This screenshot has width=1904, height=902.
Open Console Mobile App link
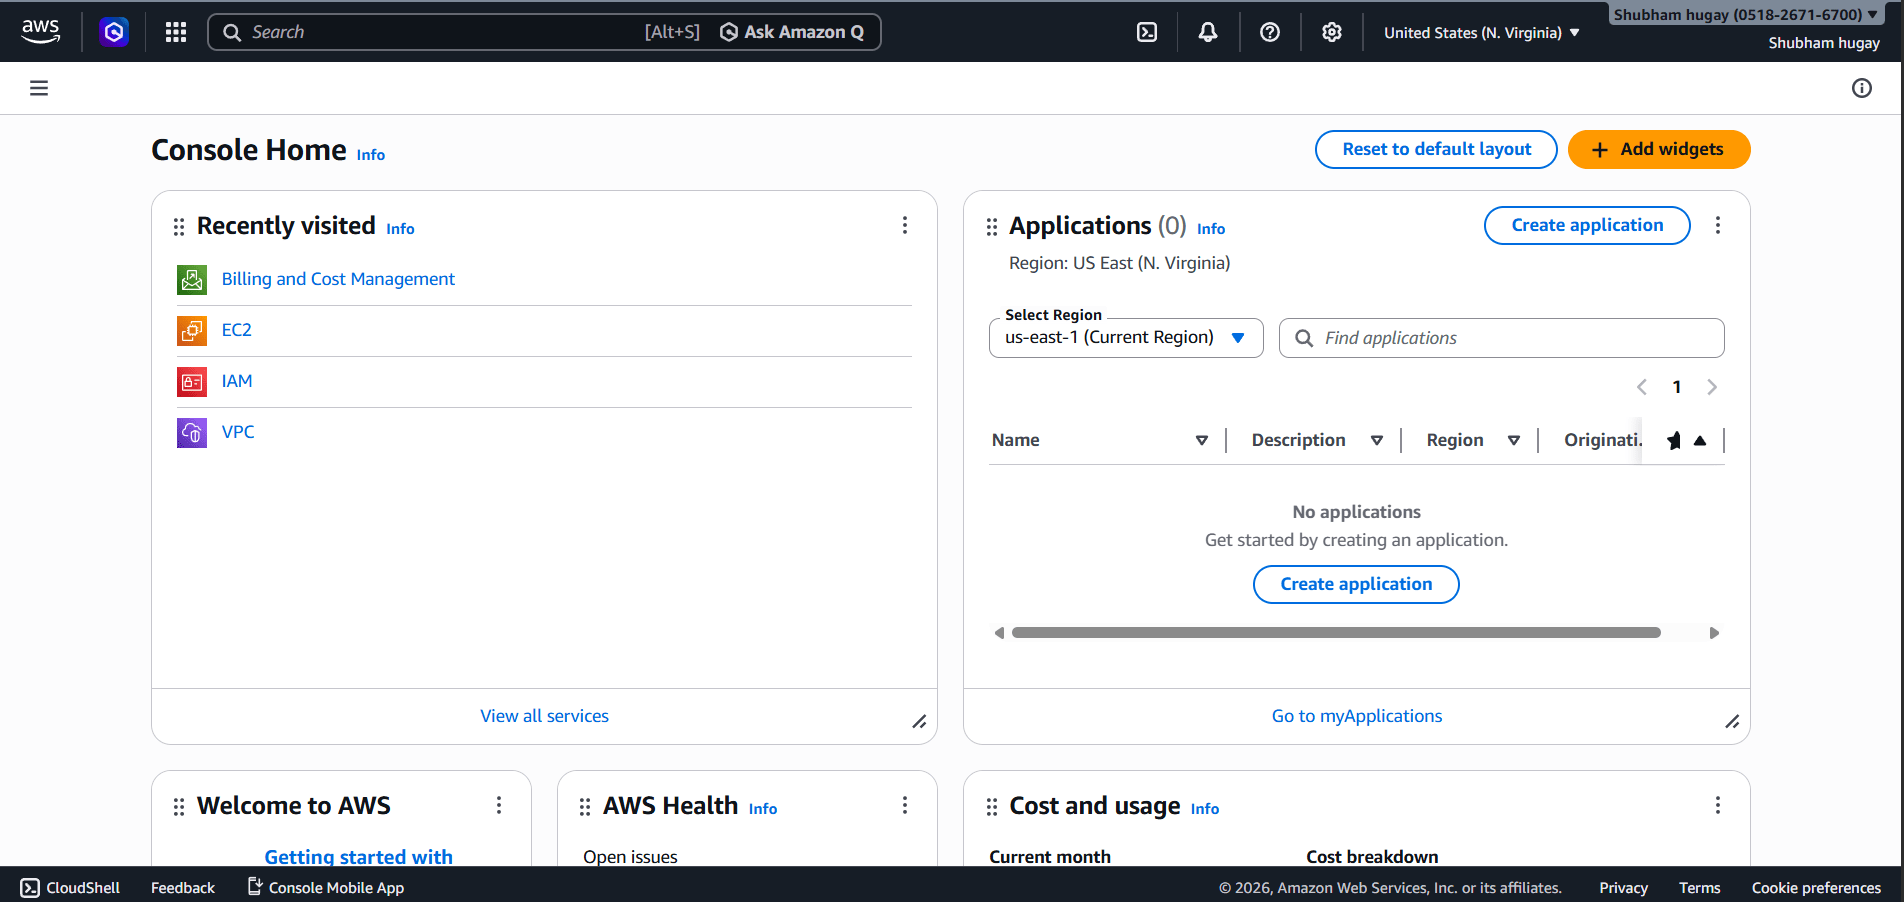326,888
